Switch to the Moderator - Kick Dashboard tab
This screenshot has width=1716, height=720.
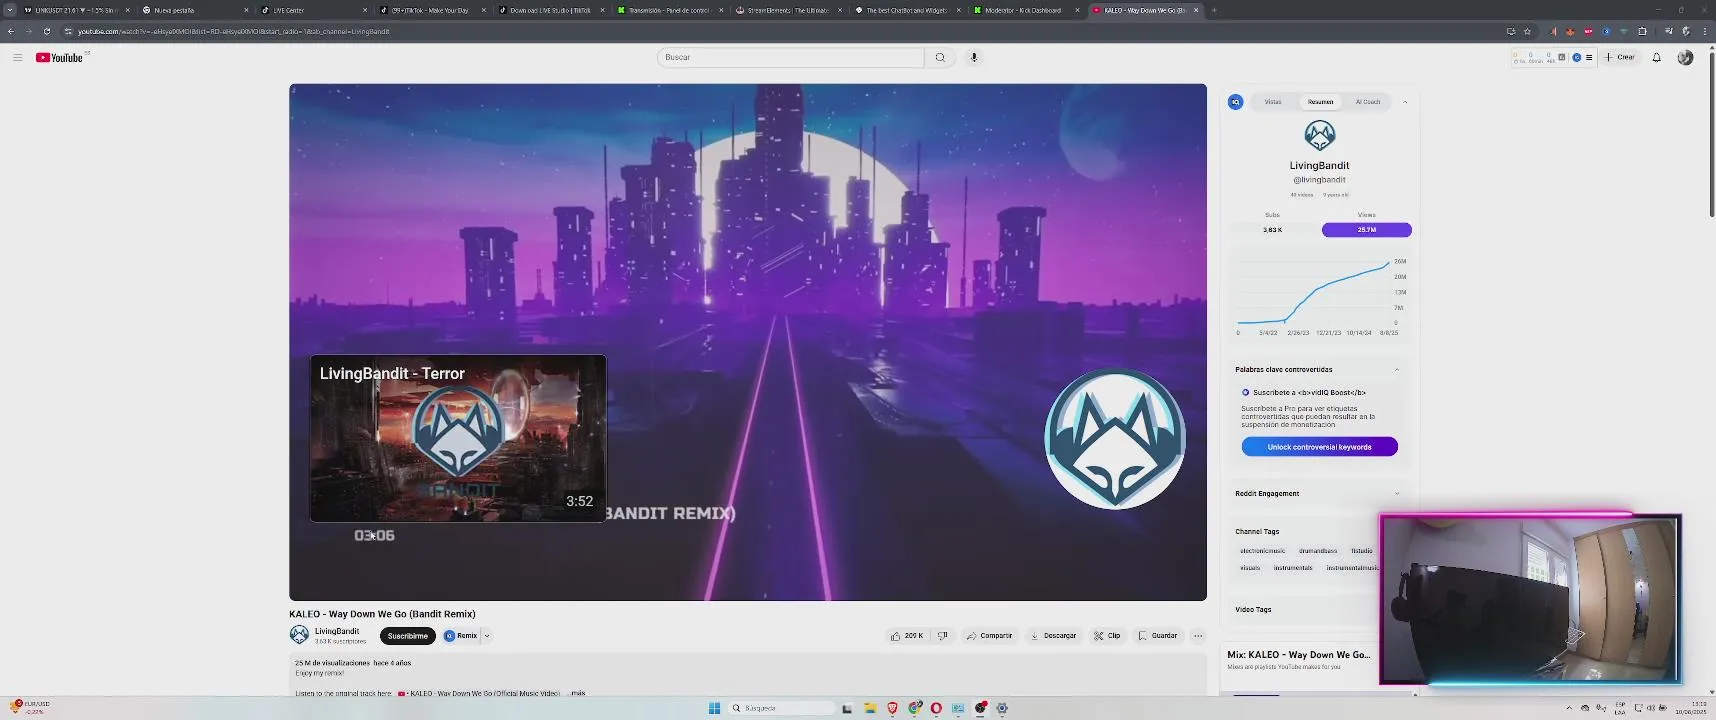point(1025,10)
